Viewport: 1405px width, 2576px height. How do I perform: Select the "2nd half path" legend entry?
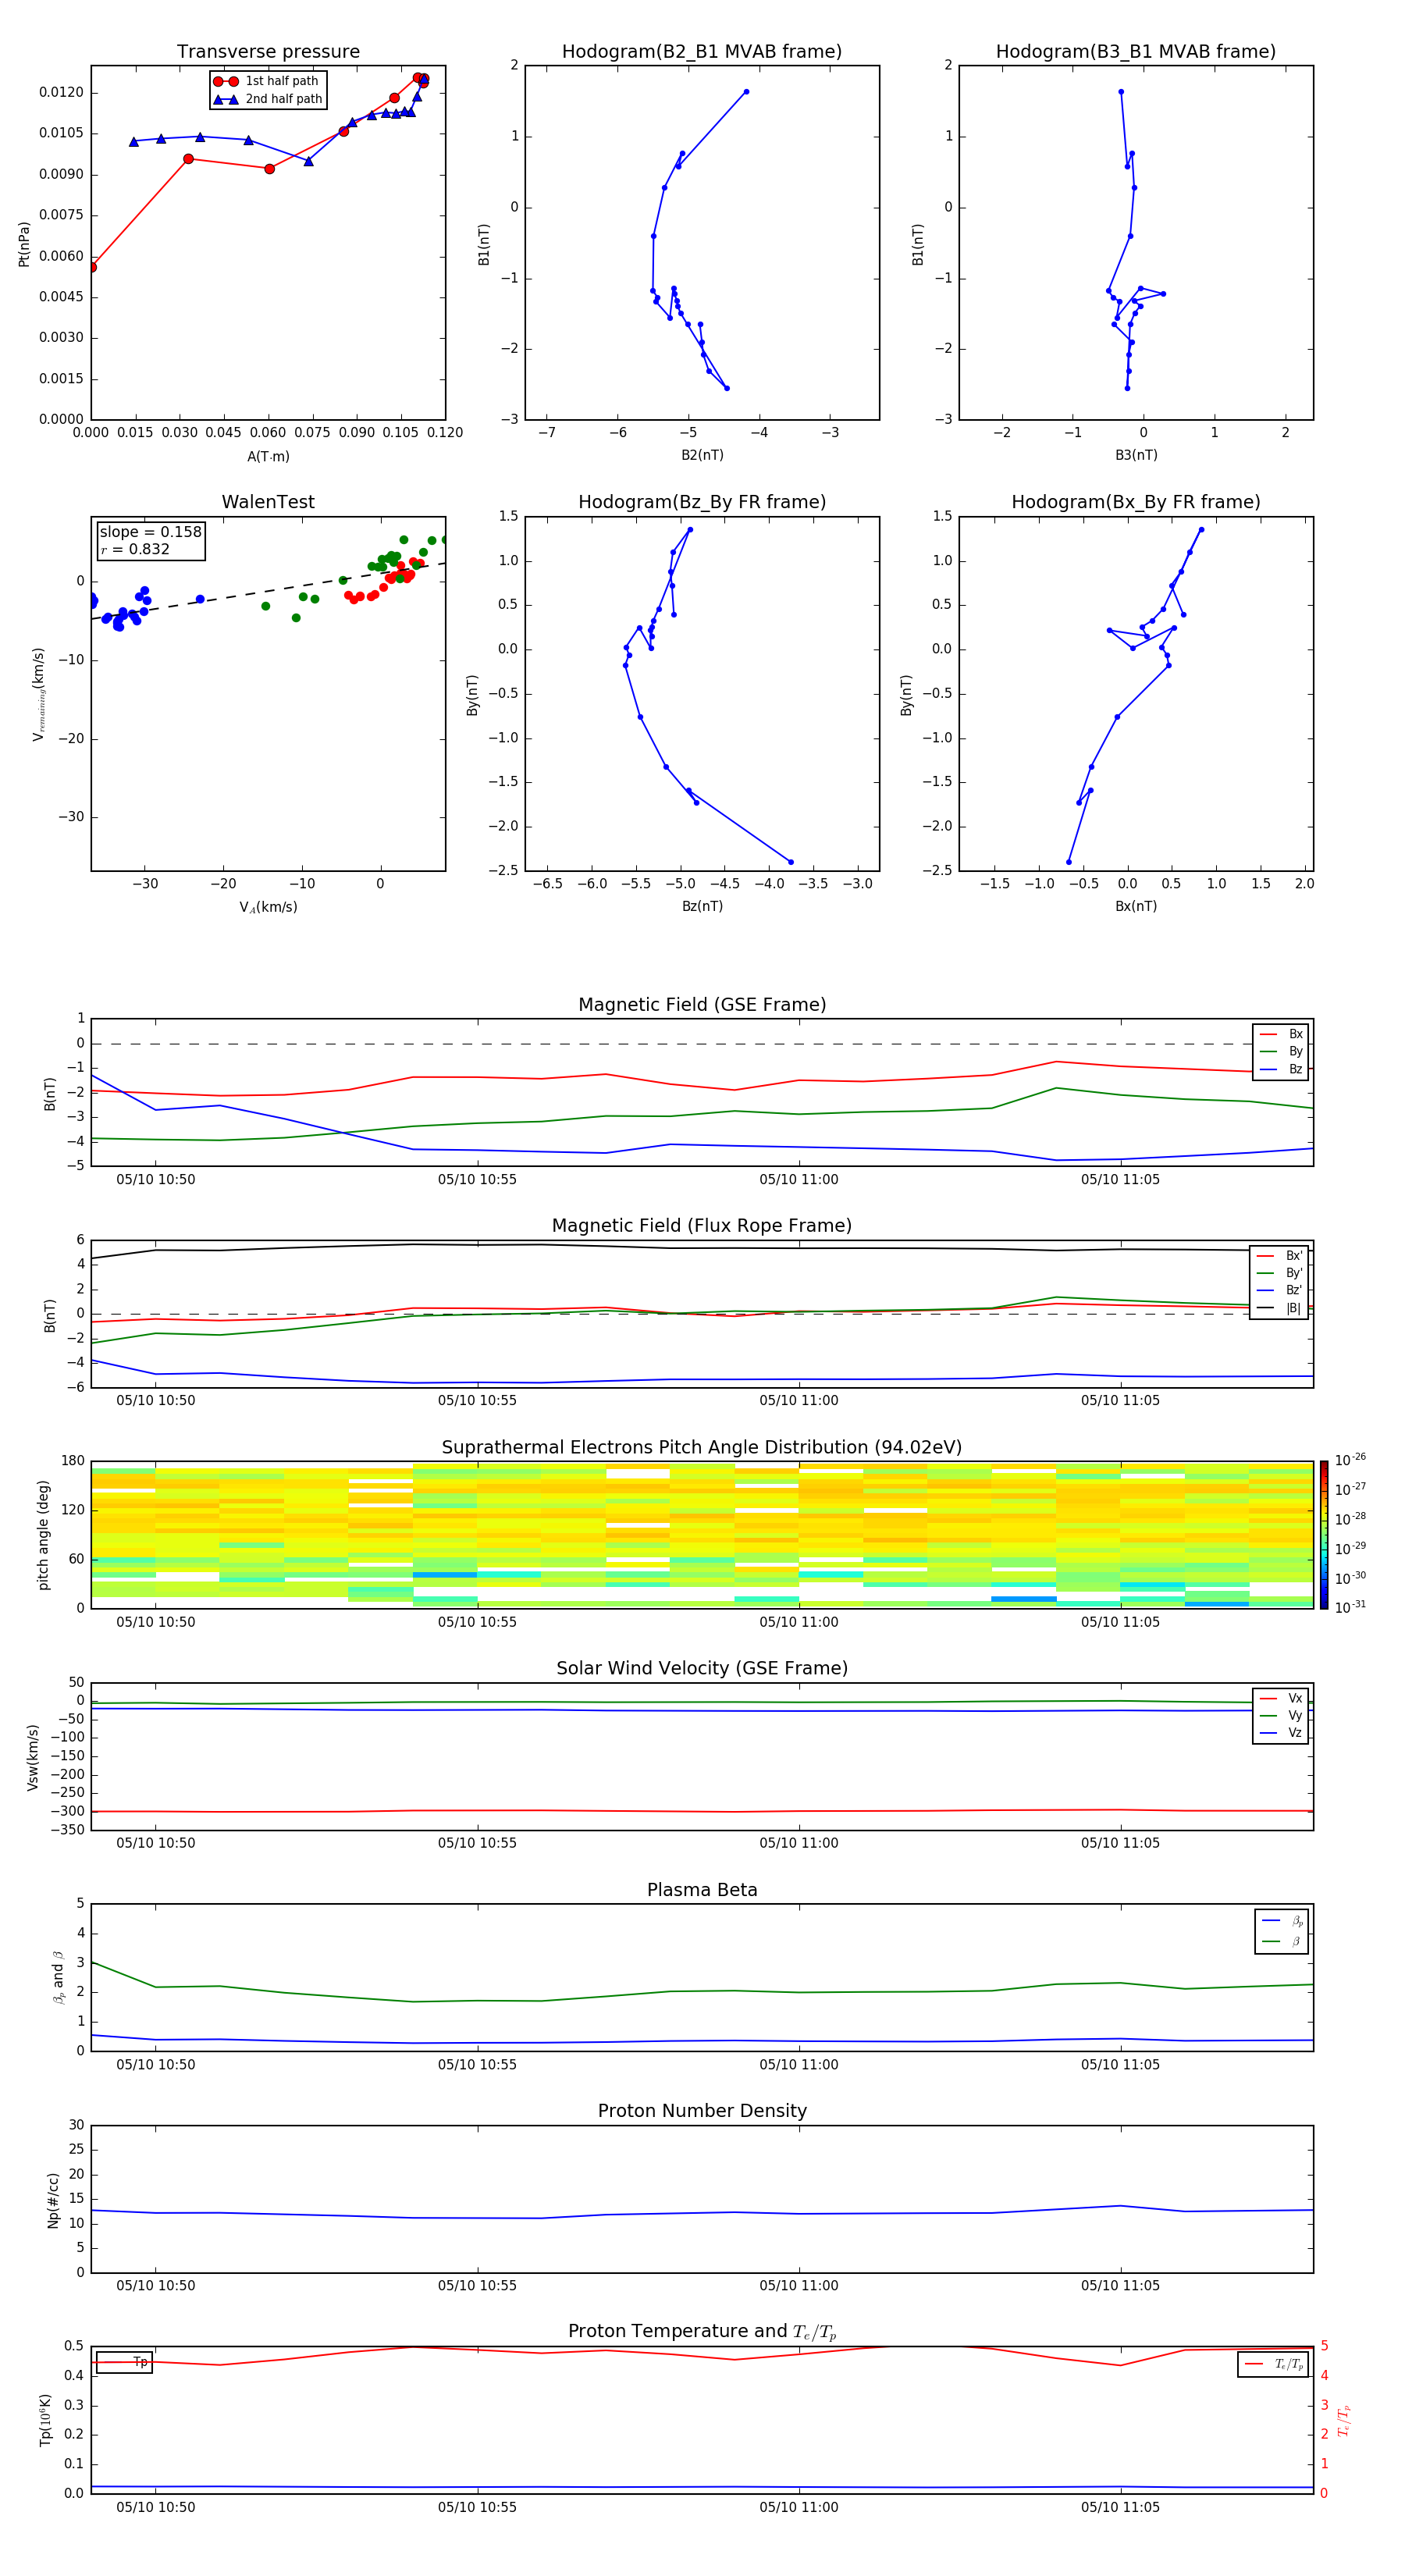tap(267, 99)
